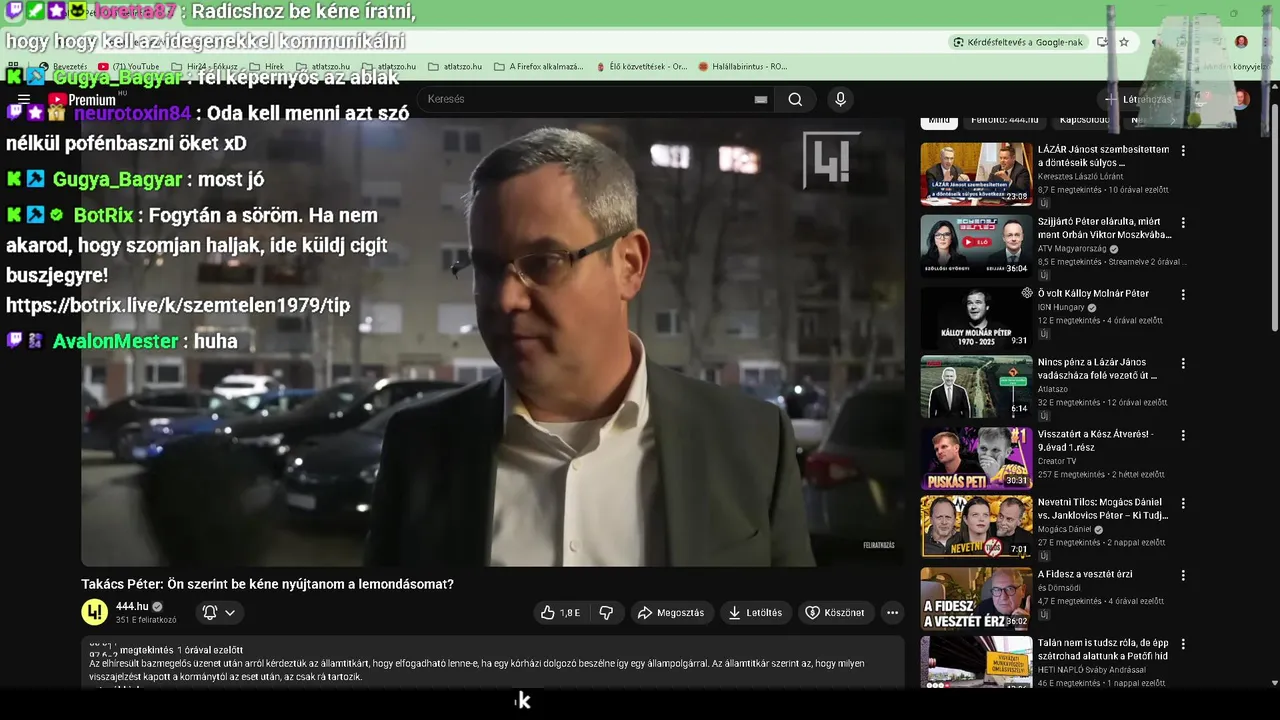Share video via Megosztás button

pyautogui.click(x=671, y=612)
